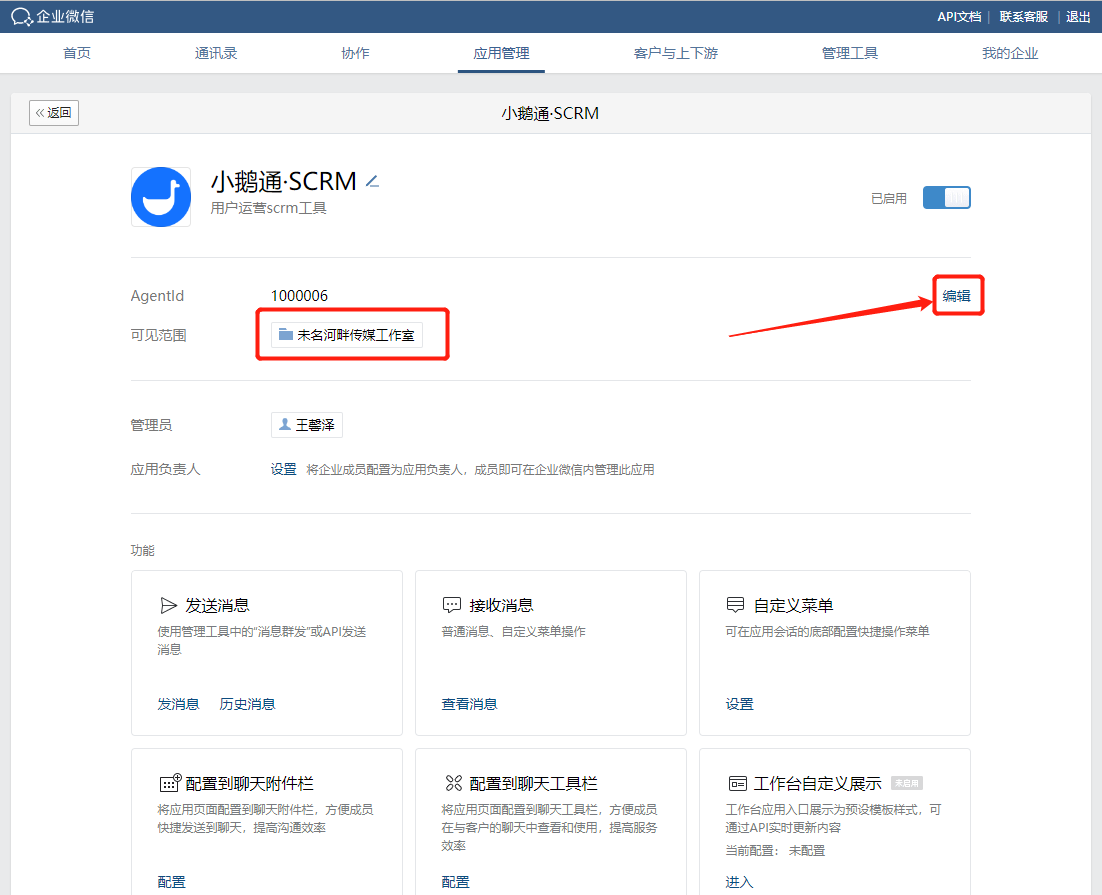Viewport: 1102px width, 895px height.
Task: Click the 接收消息 card title
Action: coord(501,605)
